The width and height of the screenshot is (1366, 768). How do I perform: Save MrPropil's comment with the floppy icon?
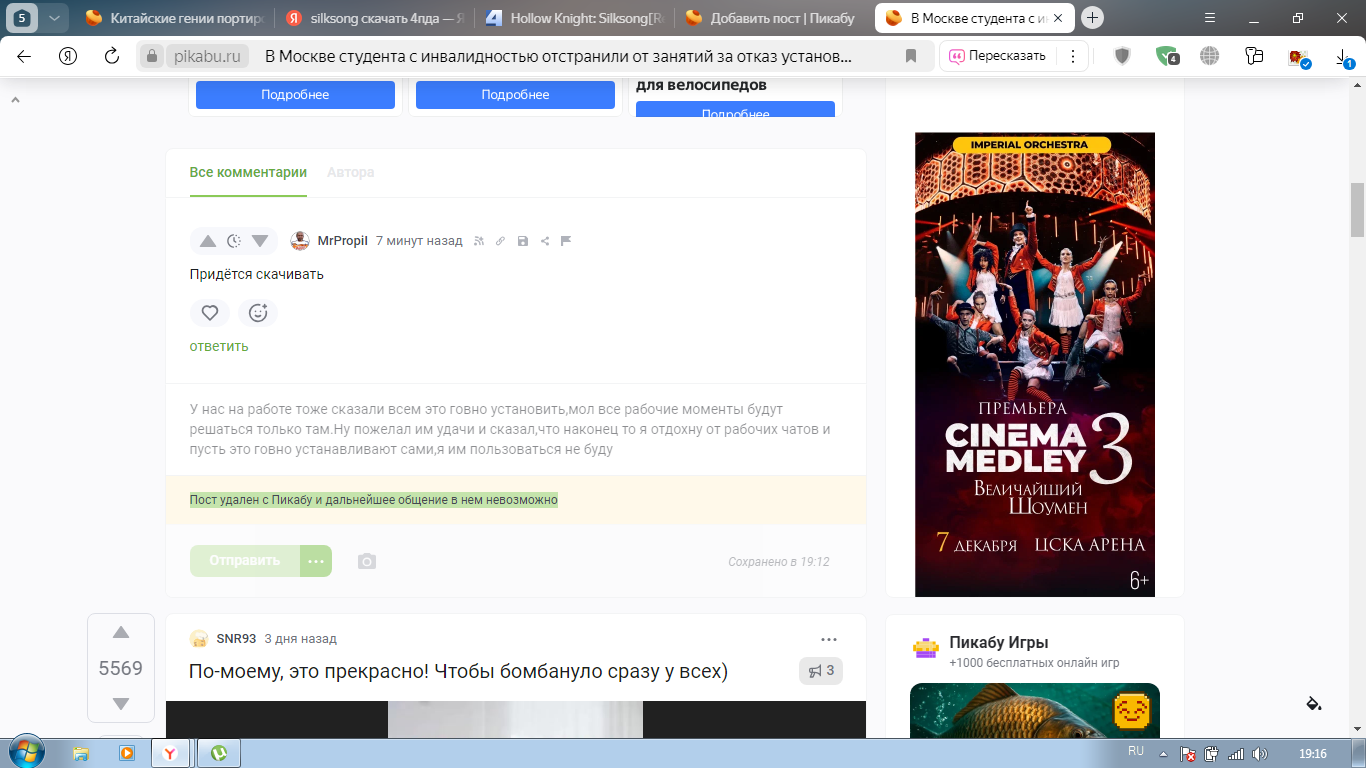(523, 241)
